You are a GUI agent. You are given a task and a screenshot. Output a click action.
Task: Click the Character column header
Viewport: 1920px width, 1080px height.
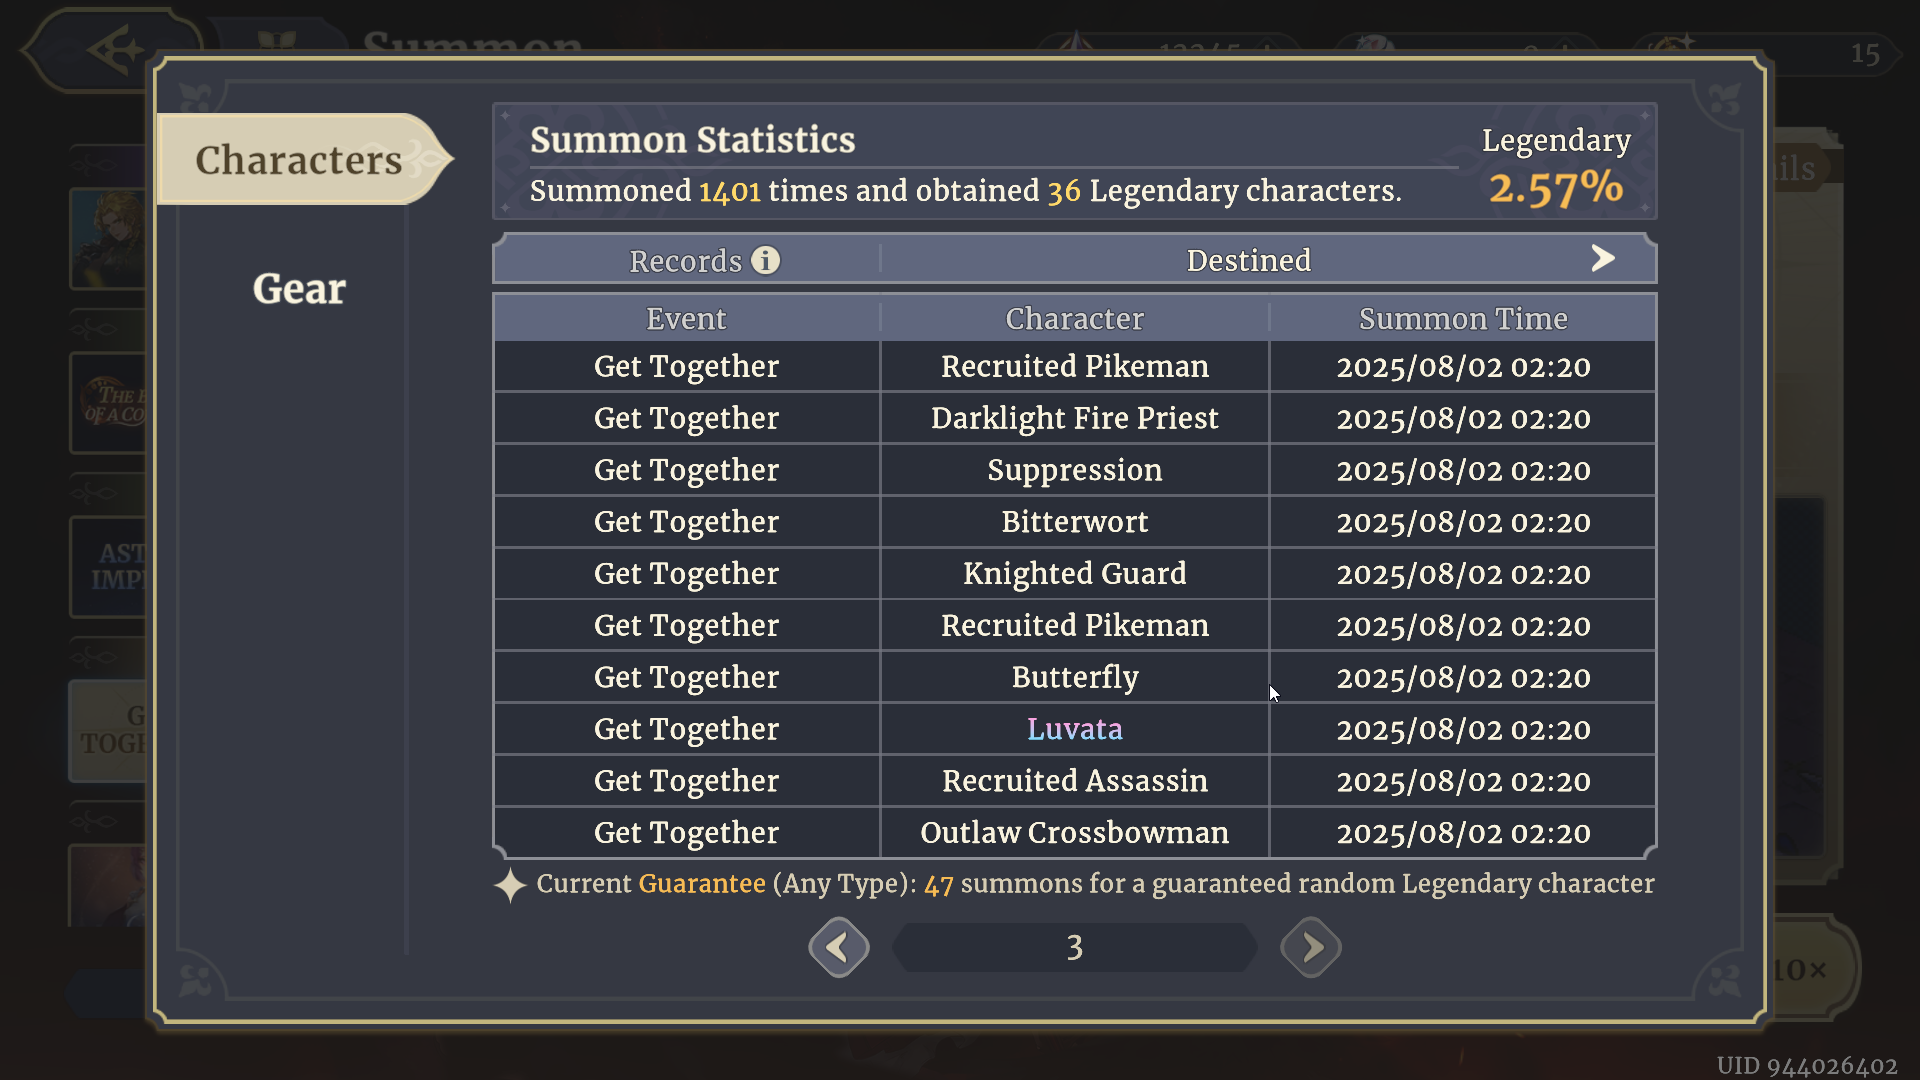click(x=1074, y=319)
